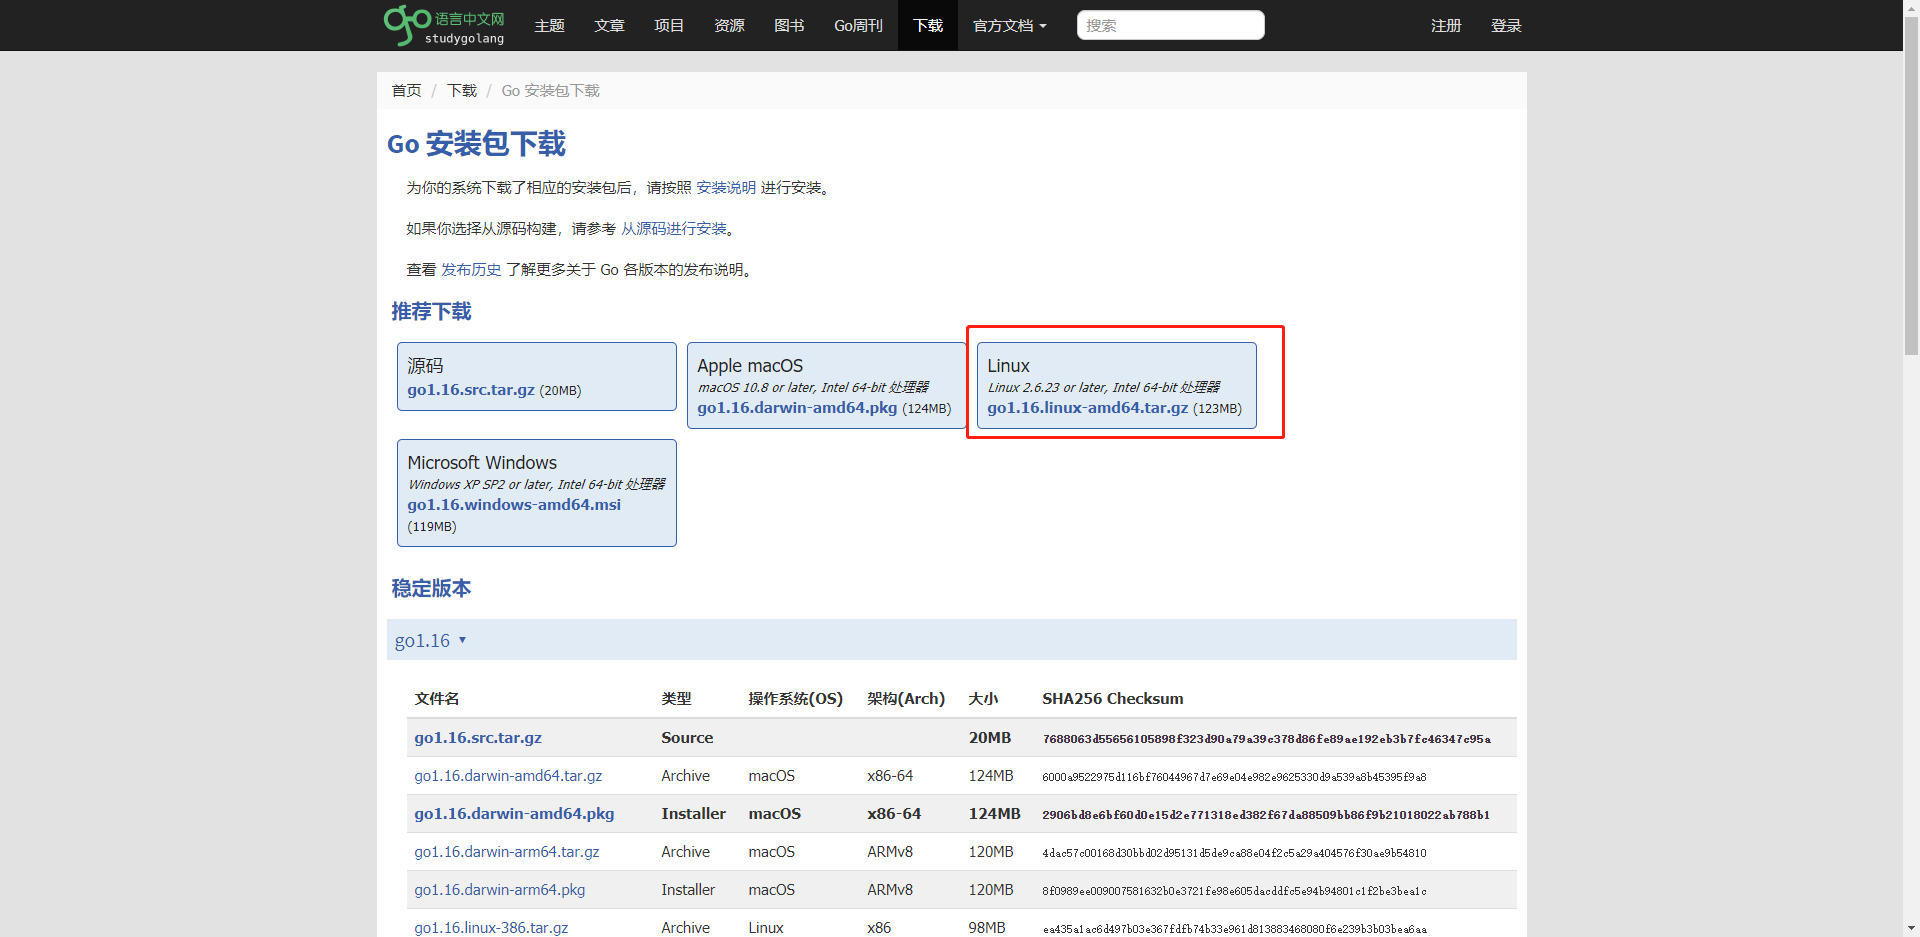Expand the 官方文档 dropdown menu

click(1009, 25)
